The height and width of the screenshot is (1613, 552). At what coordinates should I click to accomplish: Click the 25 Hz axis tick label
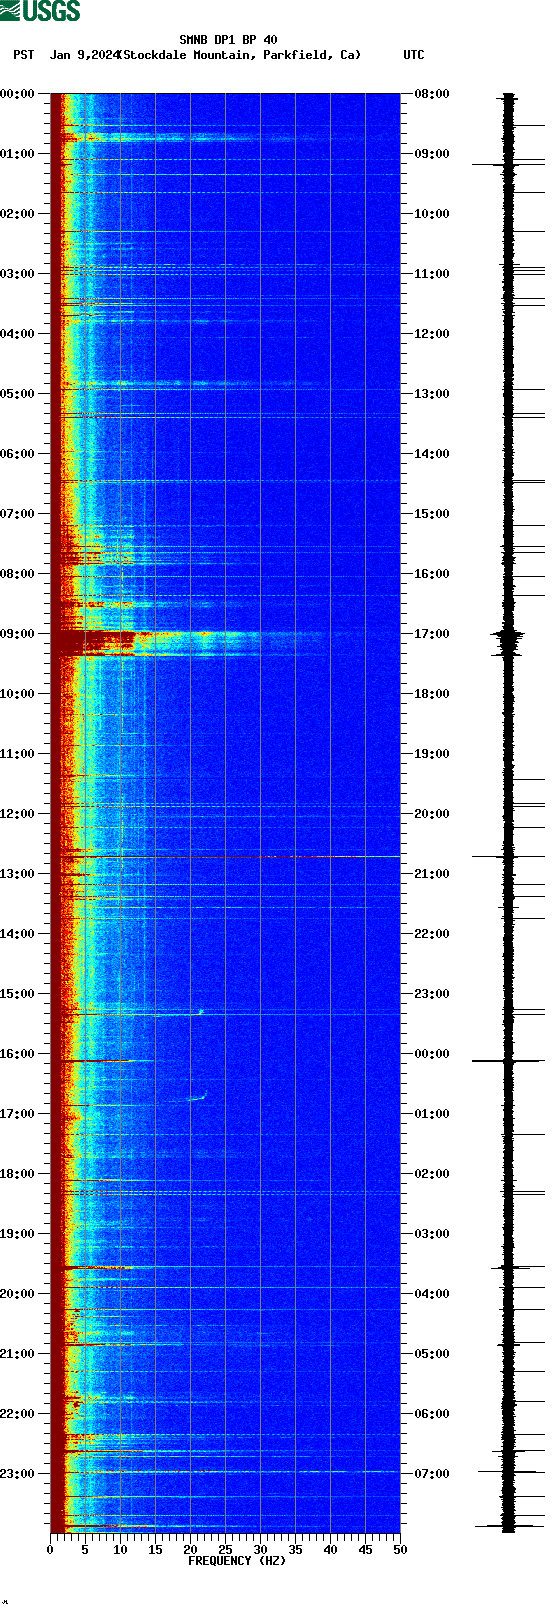tap(225, 1550)
